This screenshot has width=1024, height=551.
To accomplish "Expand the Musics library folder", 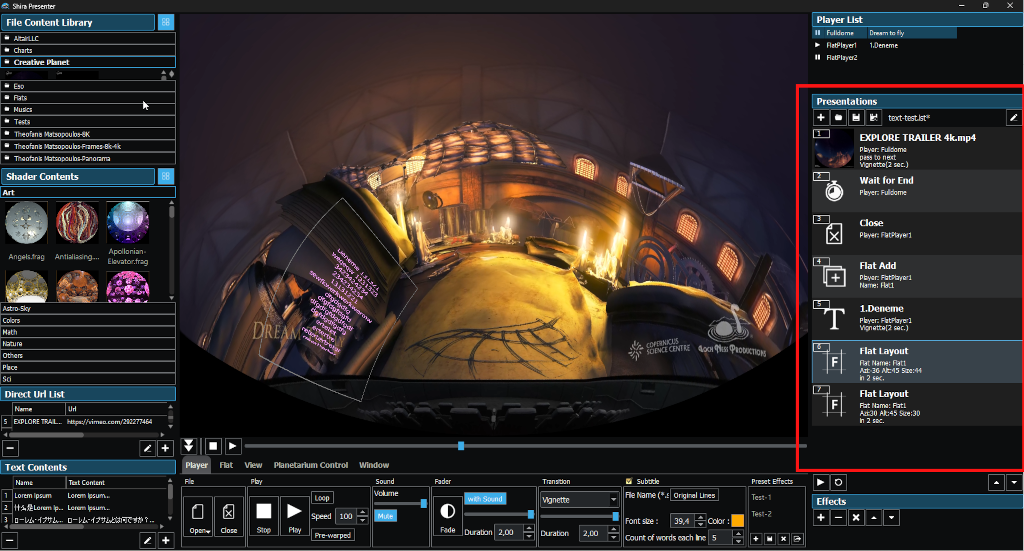I will tap(88, 109).
